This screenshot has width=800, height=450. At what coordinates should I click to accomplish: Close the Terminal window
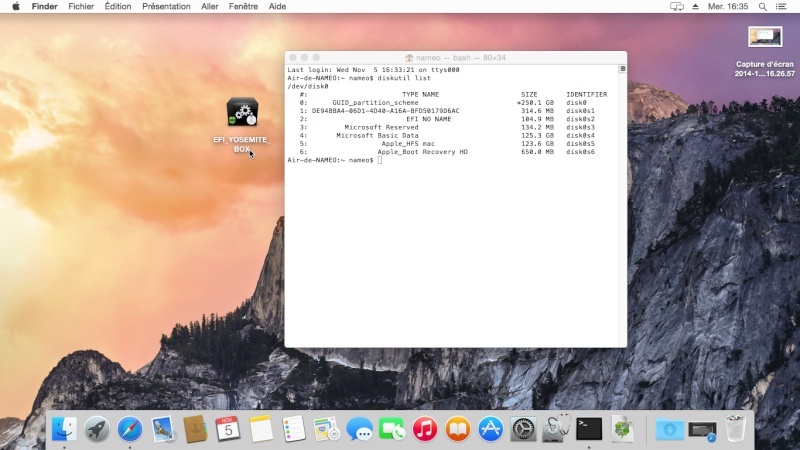pyautogui.click(x=292, y=58)
